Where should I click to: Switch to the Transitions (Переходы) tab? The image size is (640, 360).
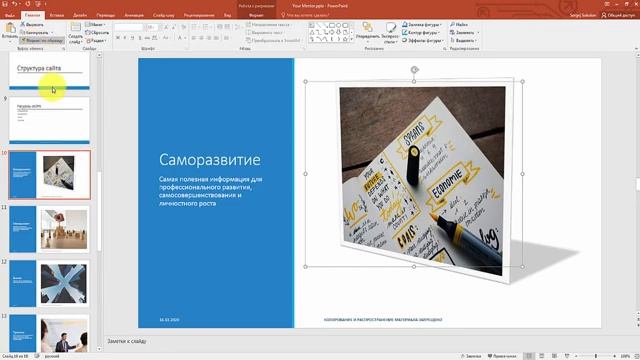pos(106,15)
